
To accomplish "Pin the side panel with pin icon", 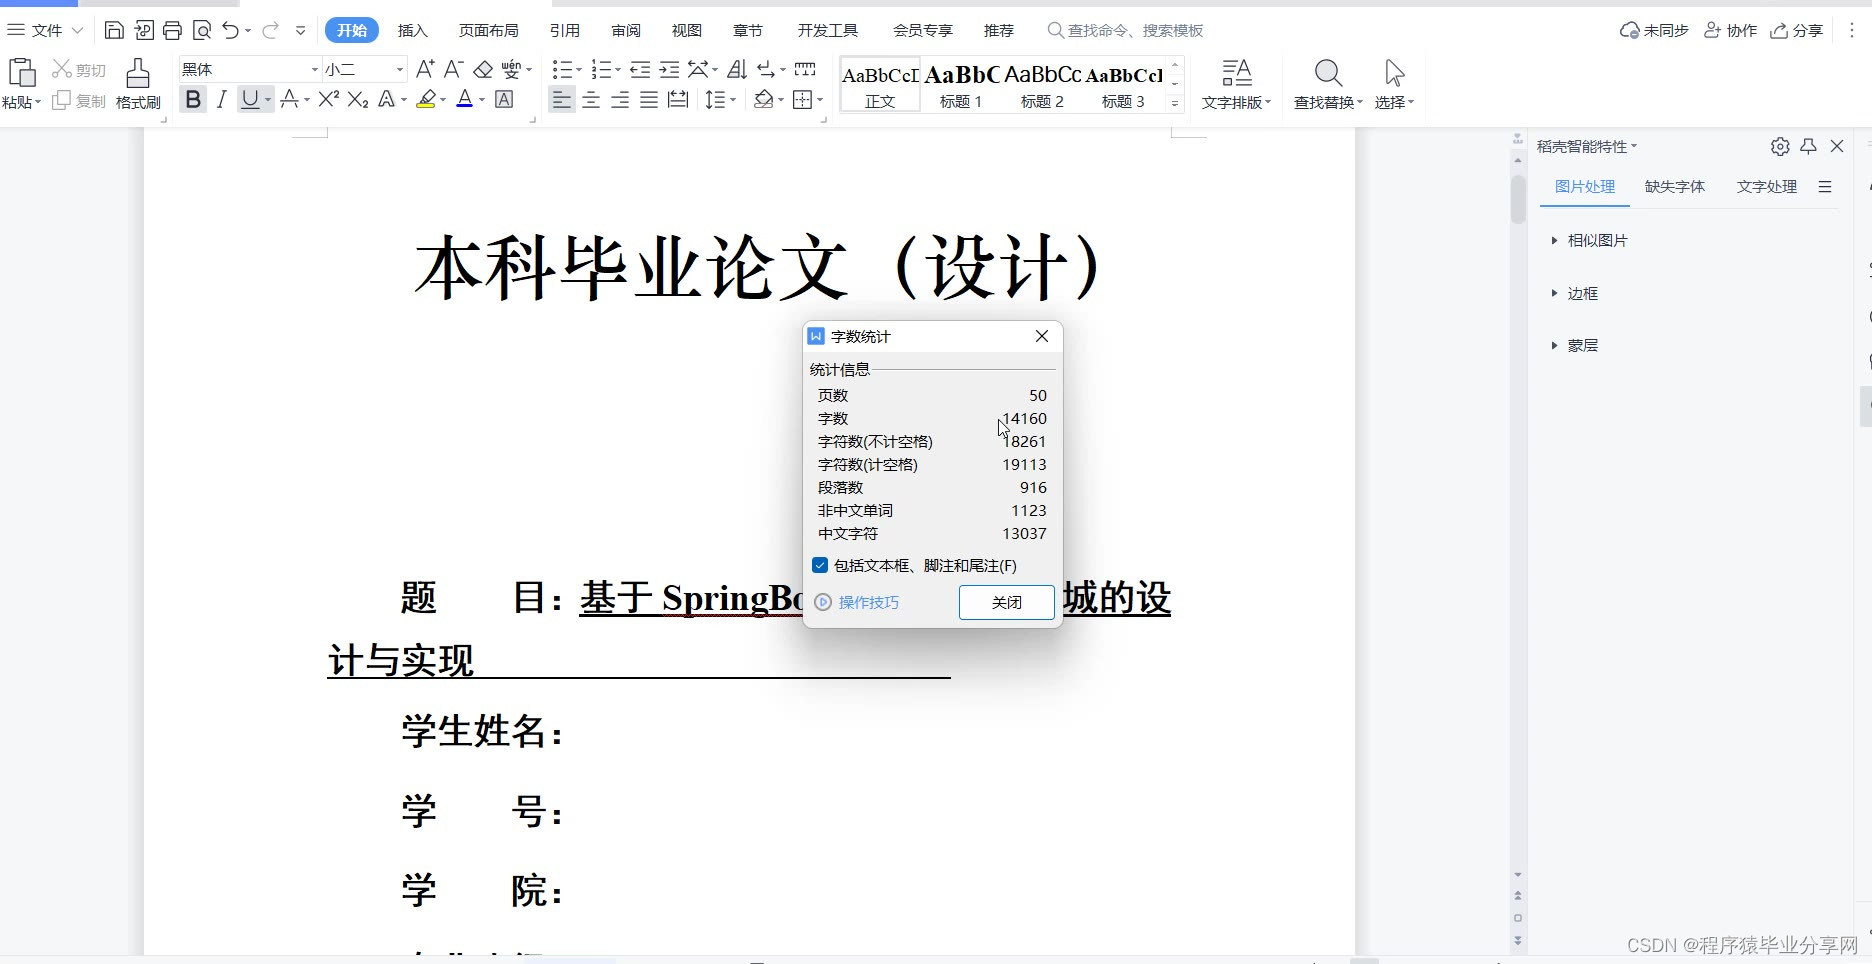I will click(1808, 146).
